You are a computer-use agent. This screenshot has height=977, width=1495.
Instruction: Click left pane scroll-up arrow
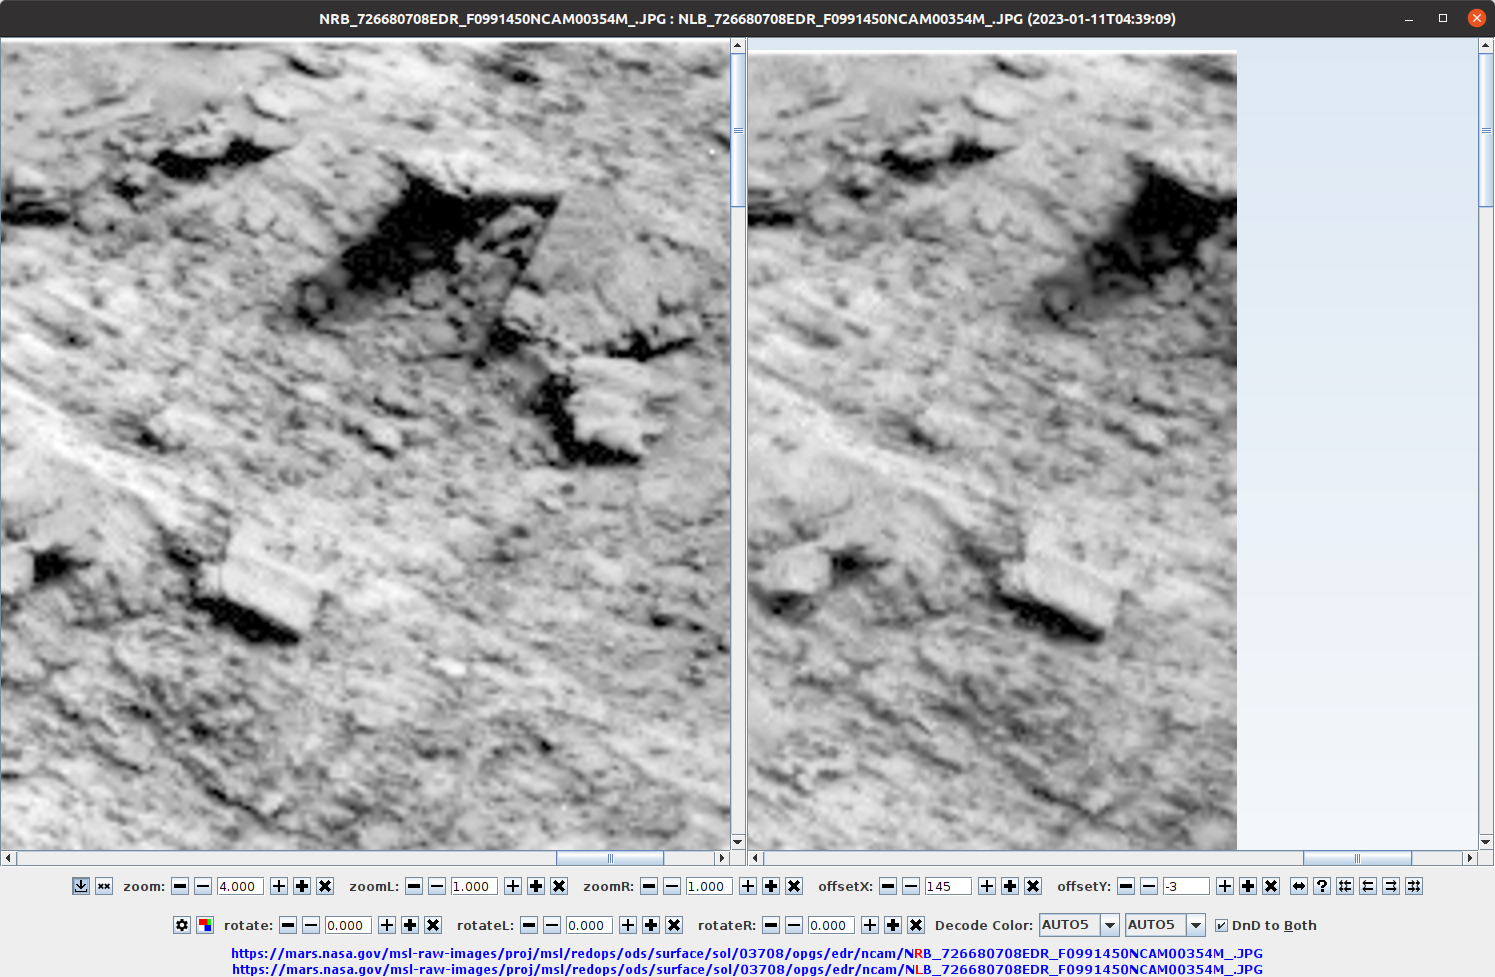tap(738, 46)
